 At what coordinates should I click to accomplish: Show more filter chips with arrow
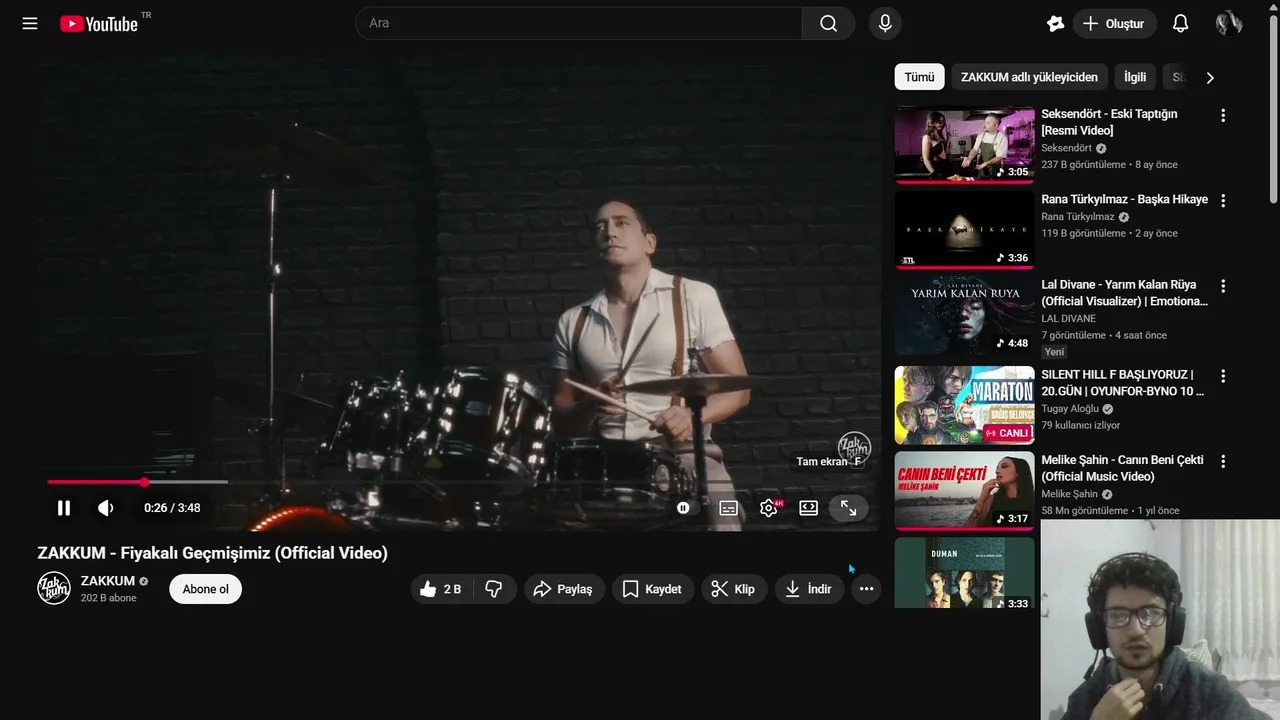[1210, 77]
